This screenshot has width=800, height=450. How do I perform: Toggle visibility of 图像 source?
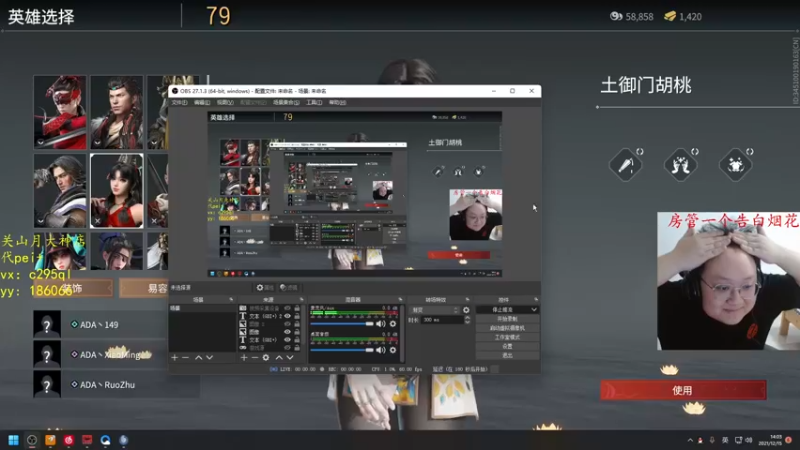point(287,332)
